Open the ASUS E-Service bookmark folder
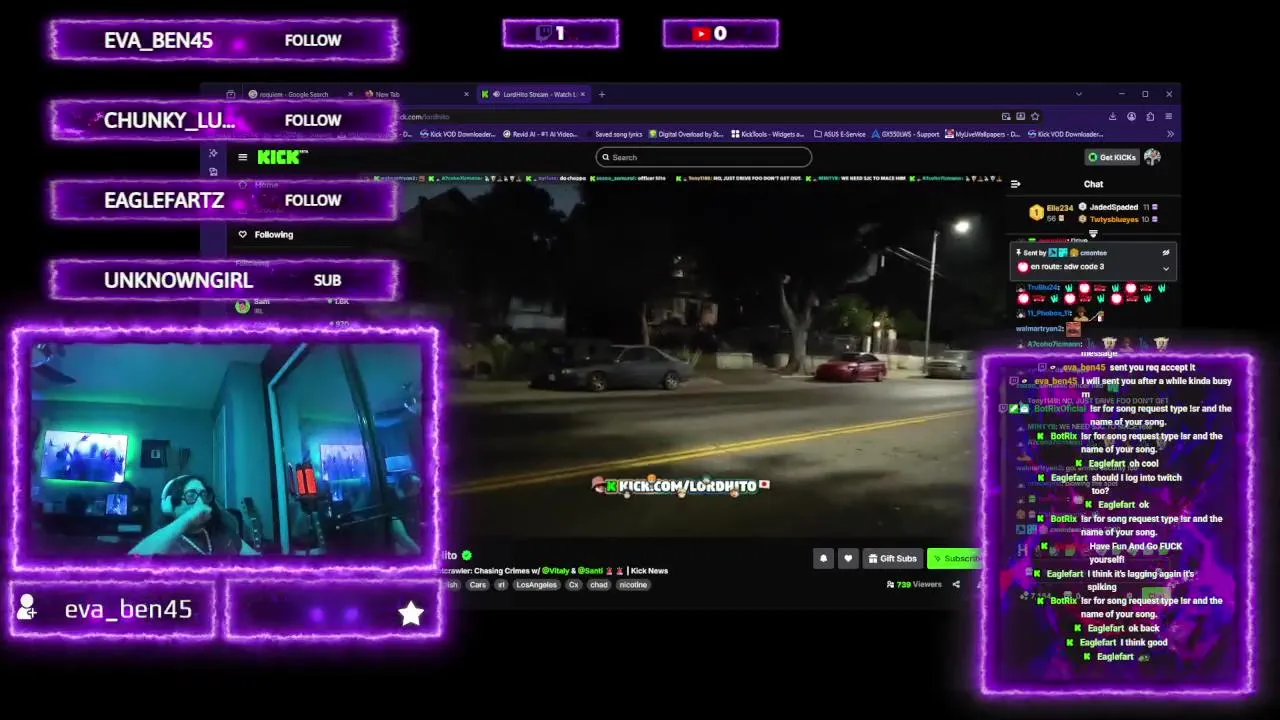The height and width of the screenshot is (720, 1280). (x=840, y=134)
